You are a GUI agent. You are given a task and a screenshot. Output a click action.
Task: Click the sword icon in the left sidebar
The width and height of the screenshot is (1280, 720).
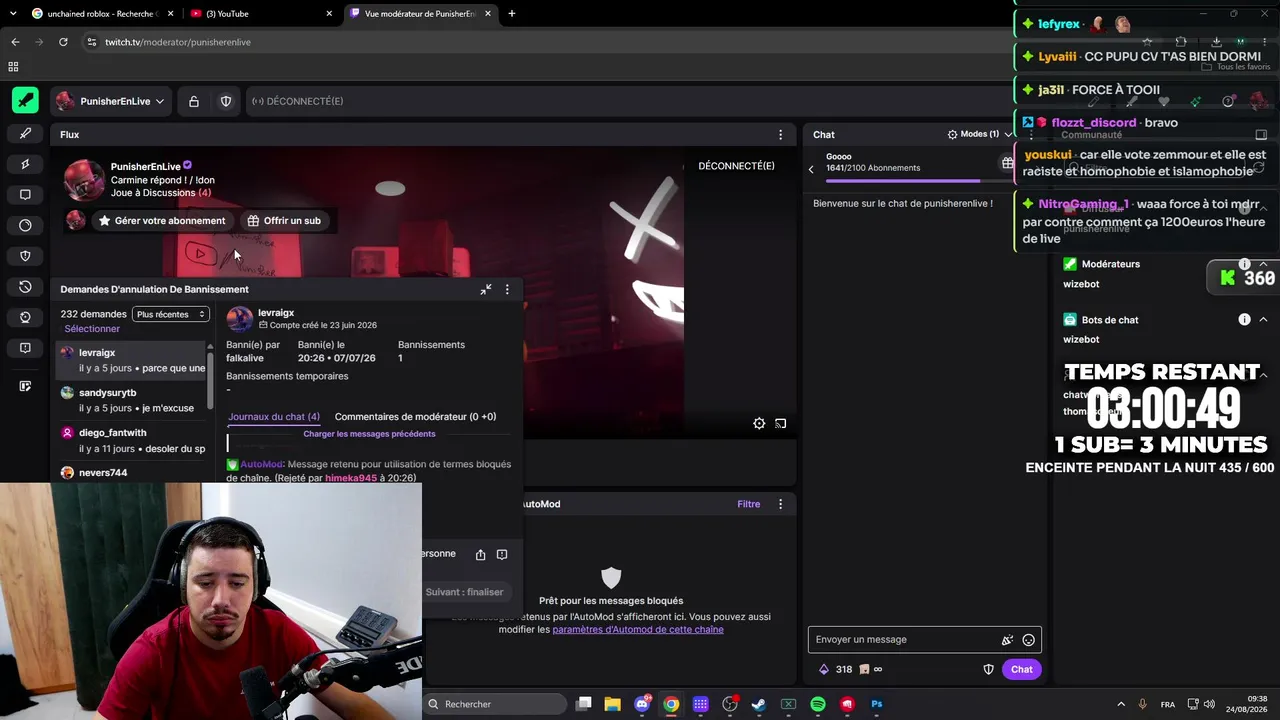pyautogui.click(x=25, y=133)
